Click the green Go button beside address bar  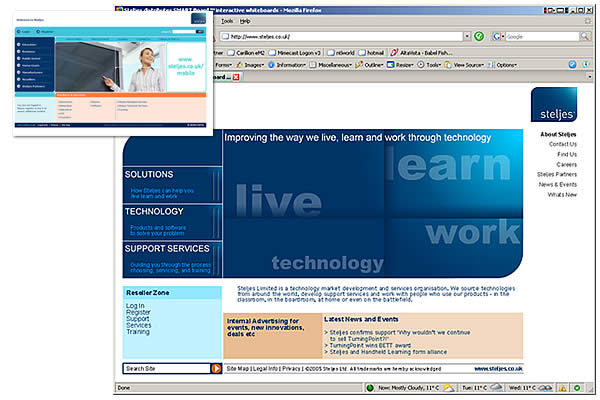[479, 36]
